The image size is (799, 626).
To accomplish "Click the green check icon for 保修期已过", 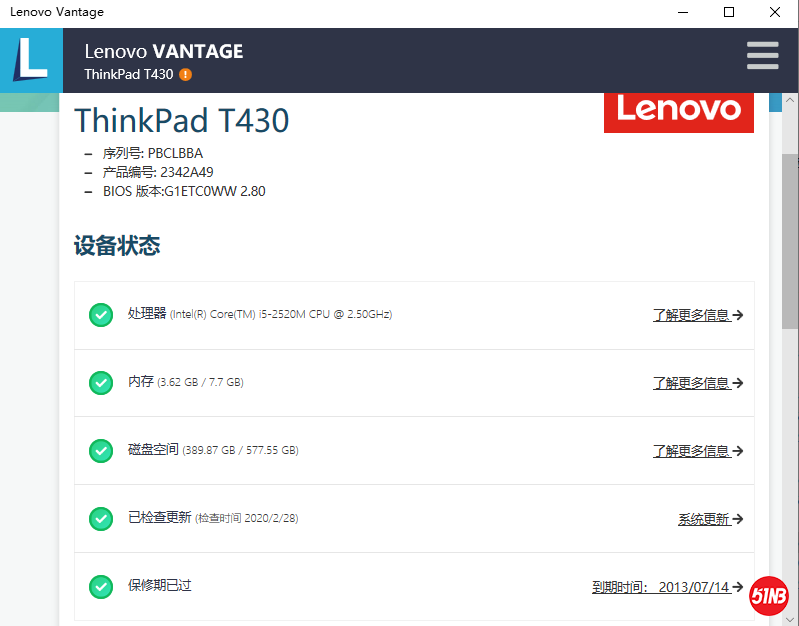I will point(101,587).
